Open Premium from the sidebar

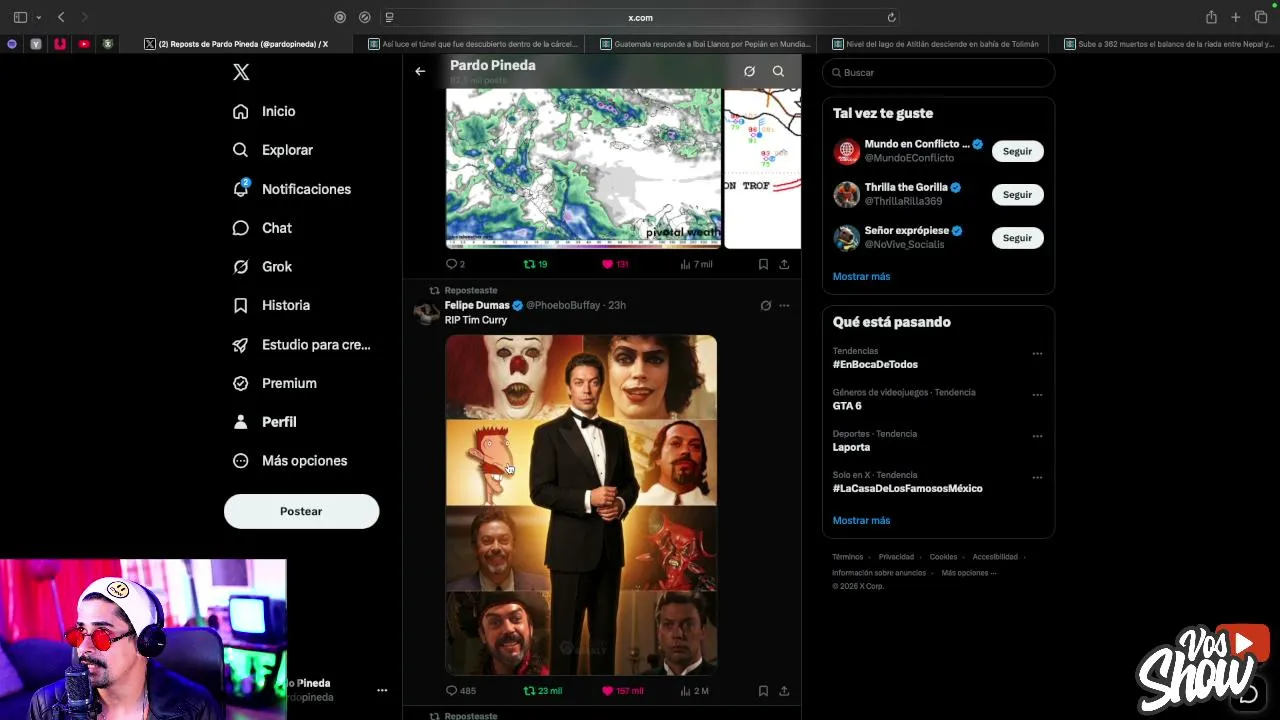[x=275, y=383]
